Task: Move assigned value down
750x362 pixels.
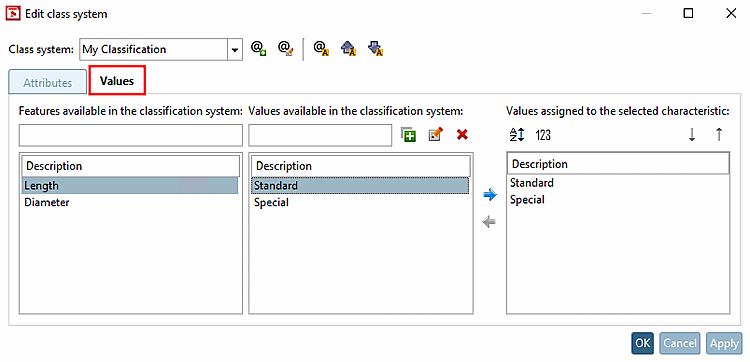Action: [692, 135]
